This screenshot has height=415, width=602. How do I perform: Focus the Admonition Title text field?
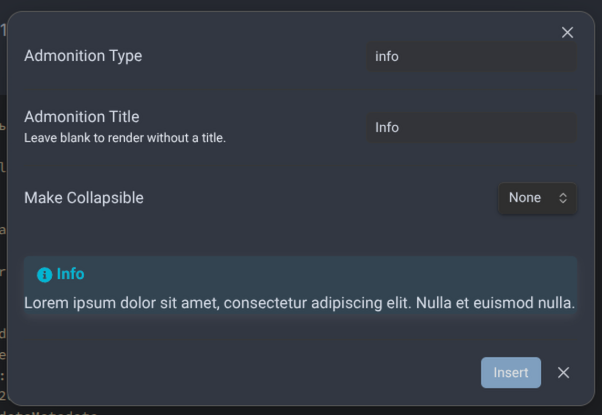tap(470, 128)
